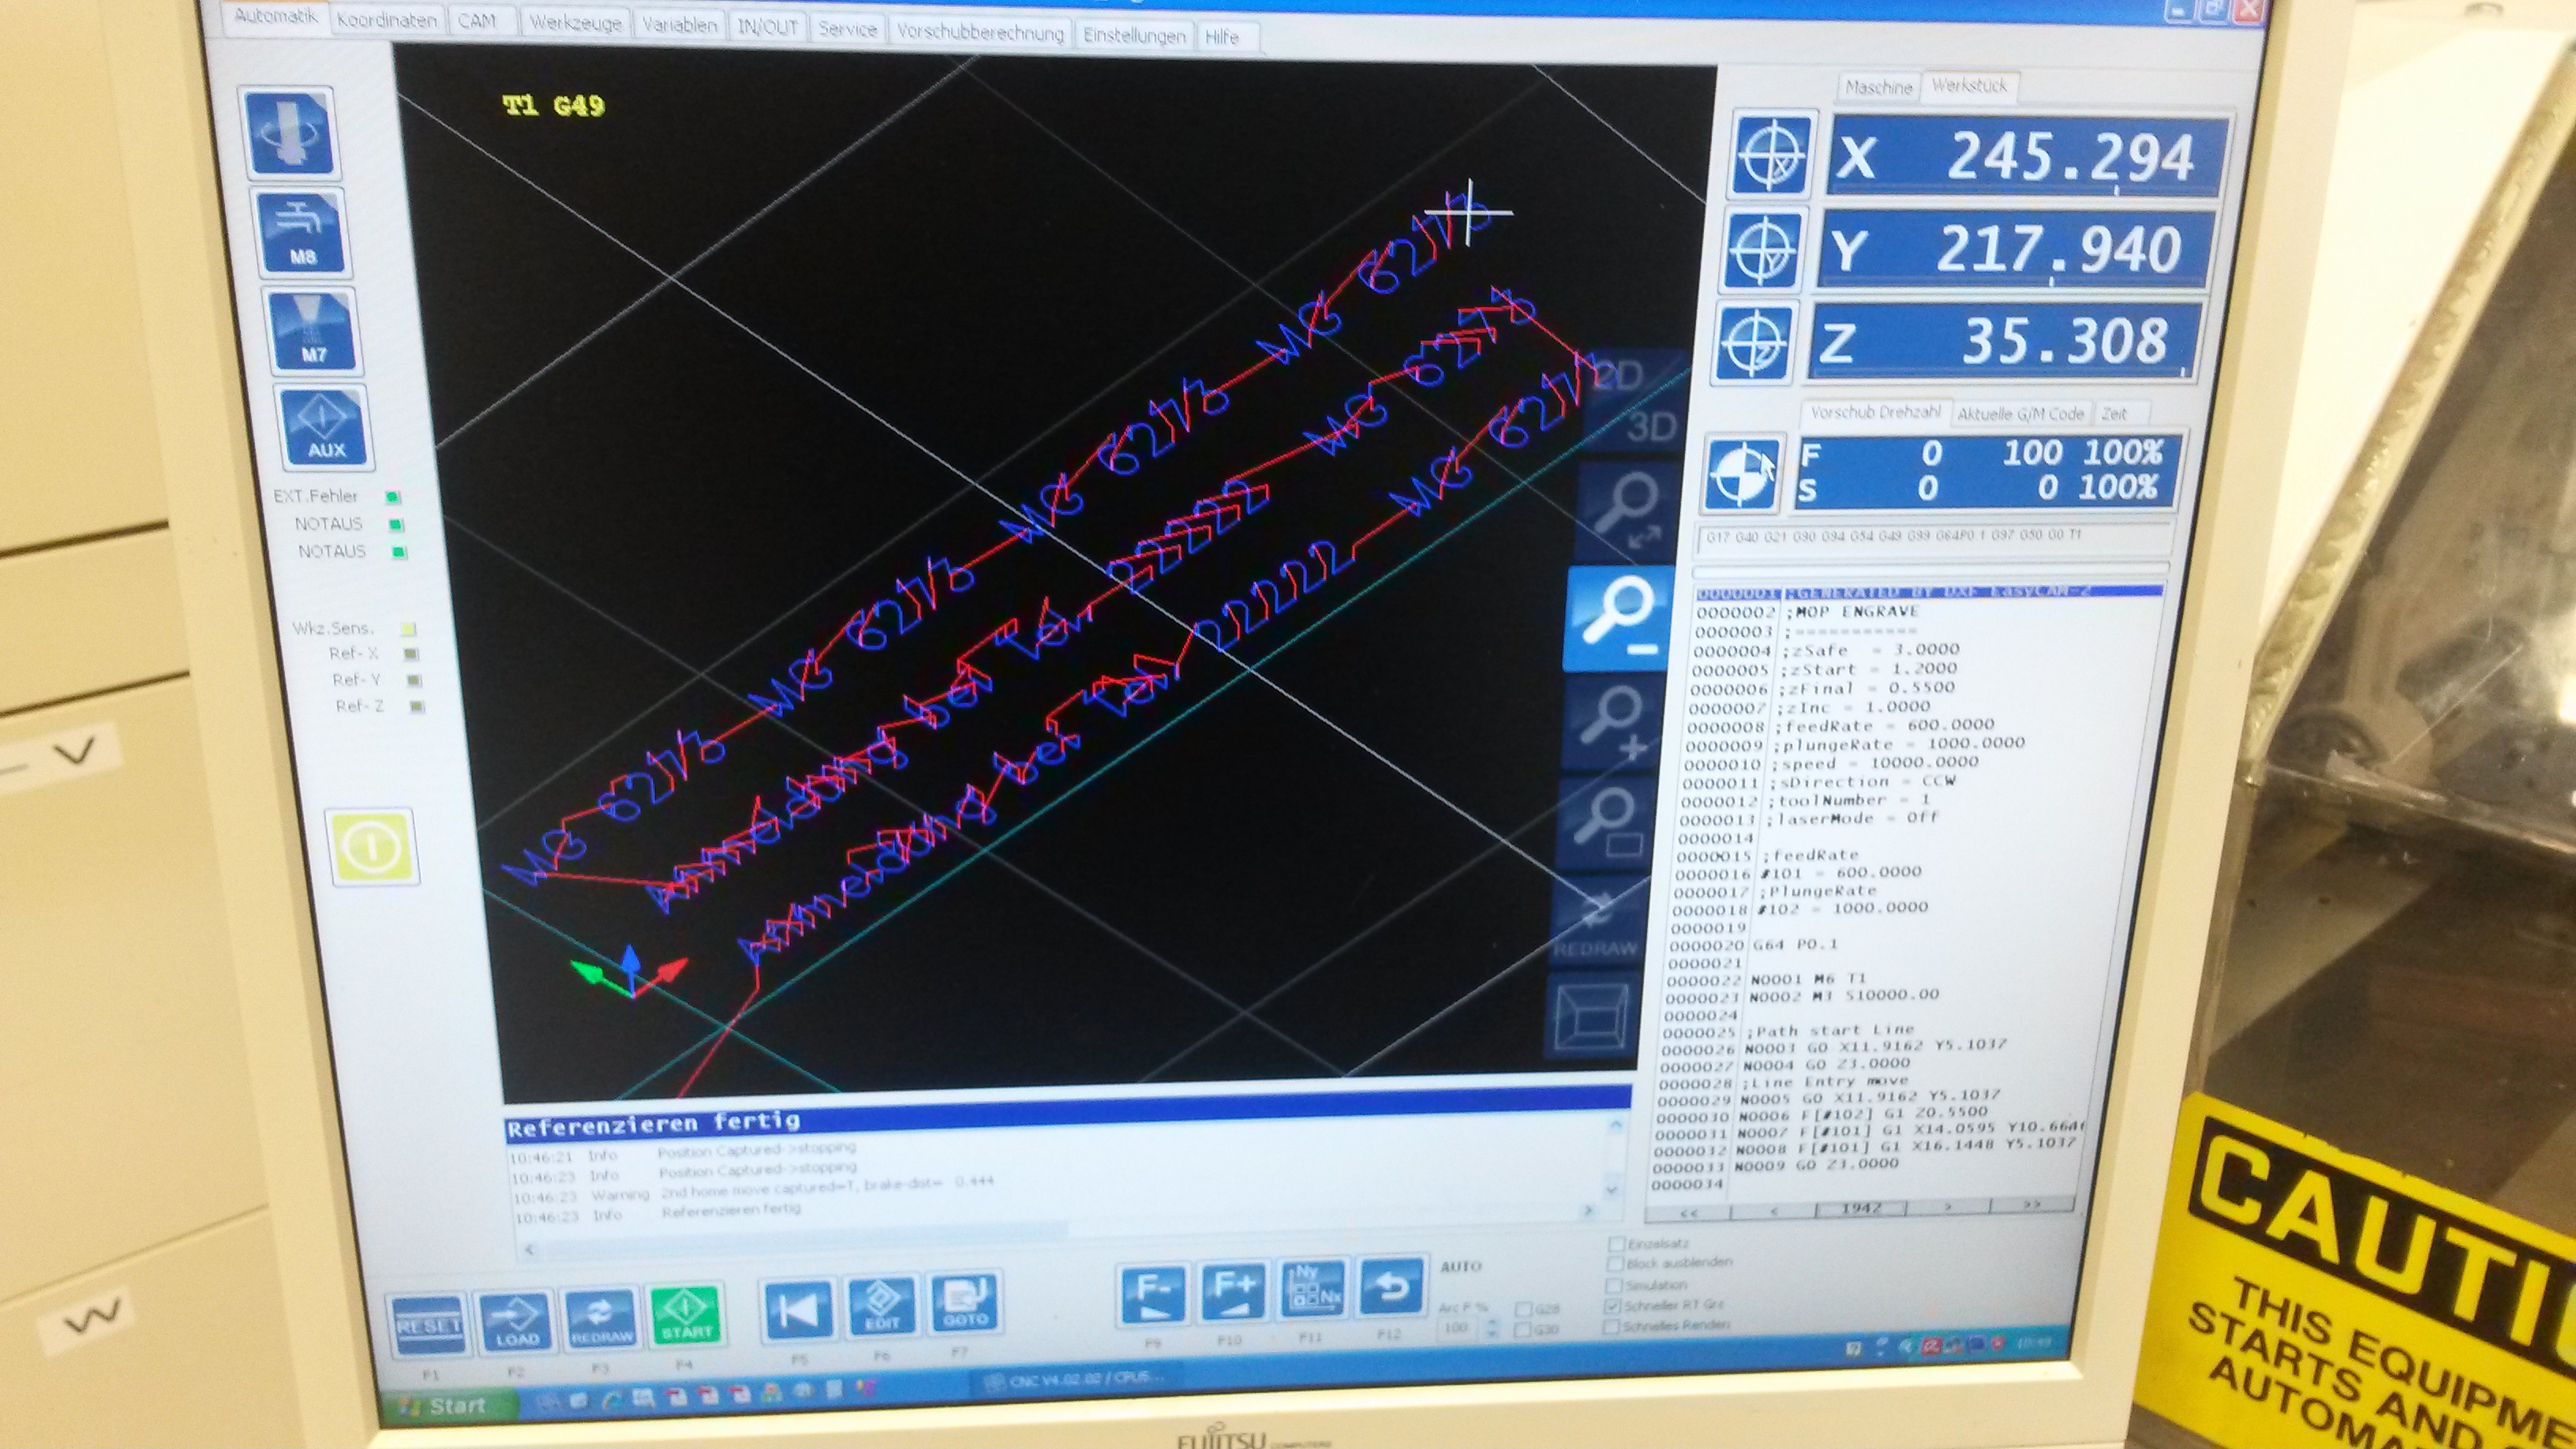Jump to last G-code page with >> button
This screenshot has width=2576, height=1449.
click(x=2031, y=1205)
